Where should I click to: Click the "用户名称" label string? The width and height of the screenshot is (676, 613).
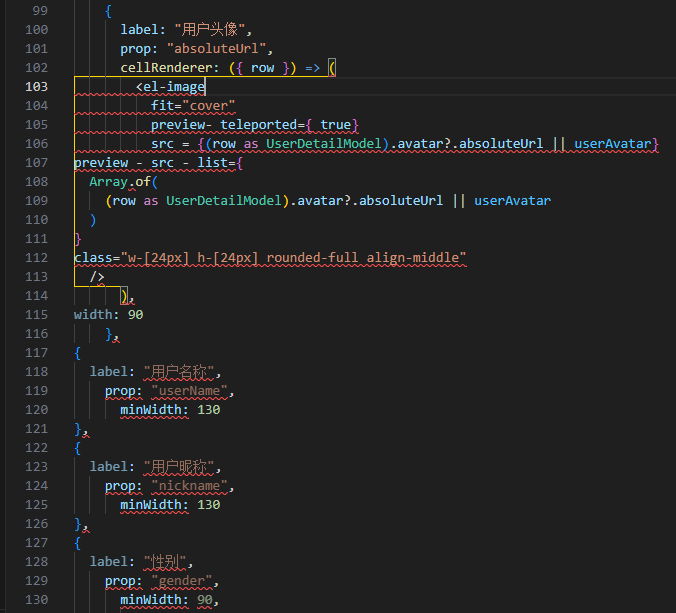click(178, 372)
